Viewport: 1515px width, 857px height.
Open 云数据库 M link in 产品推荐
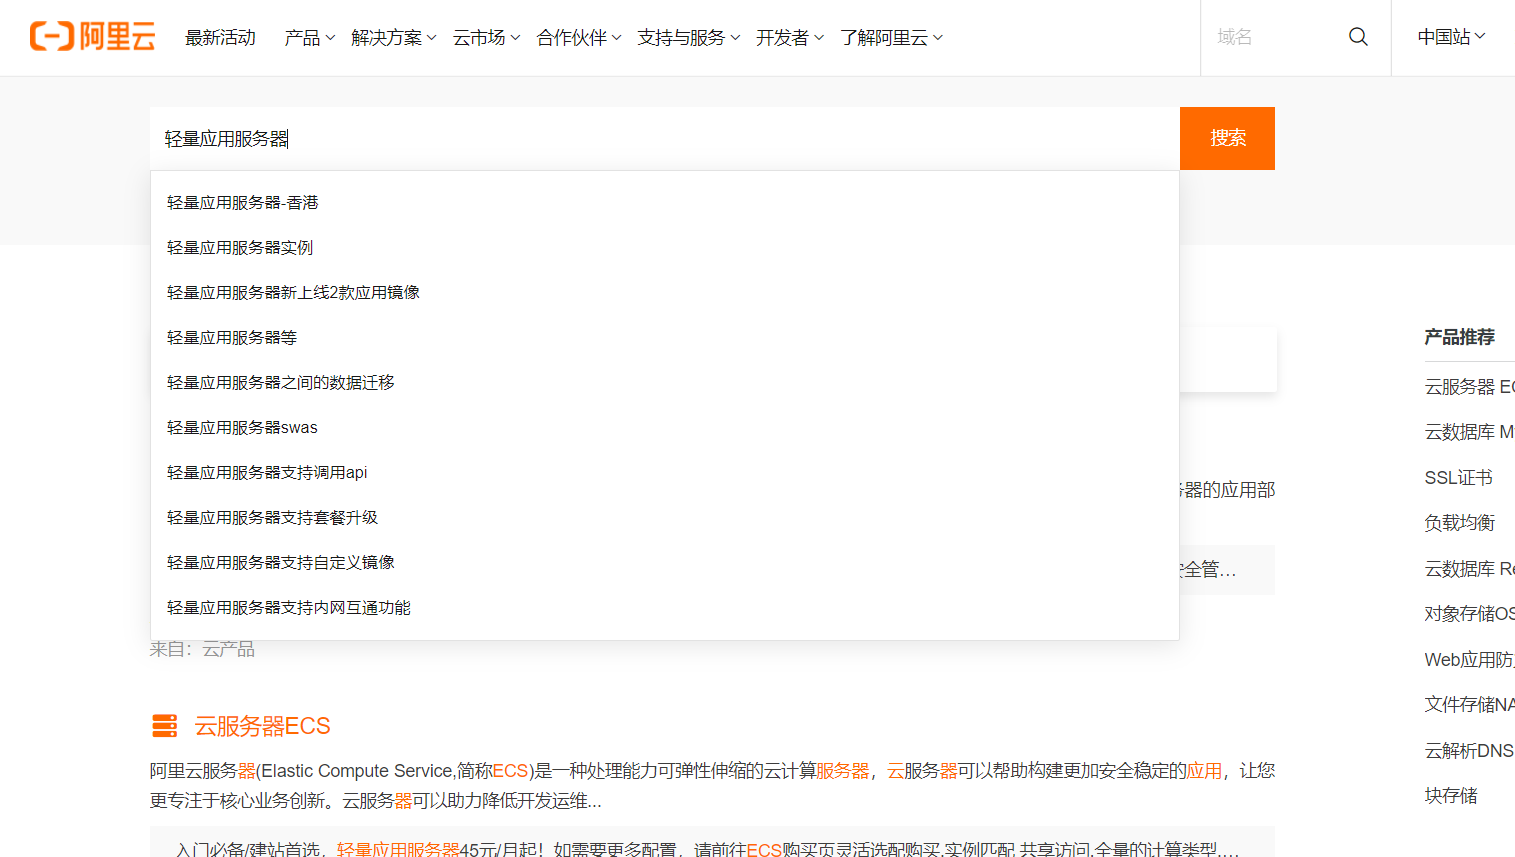click(1469, 432)
